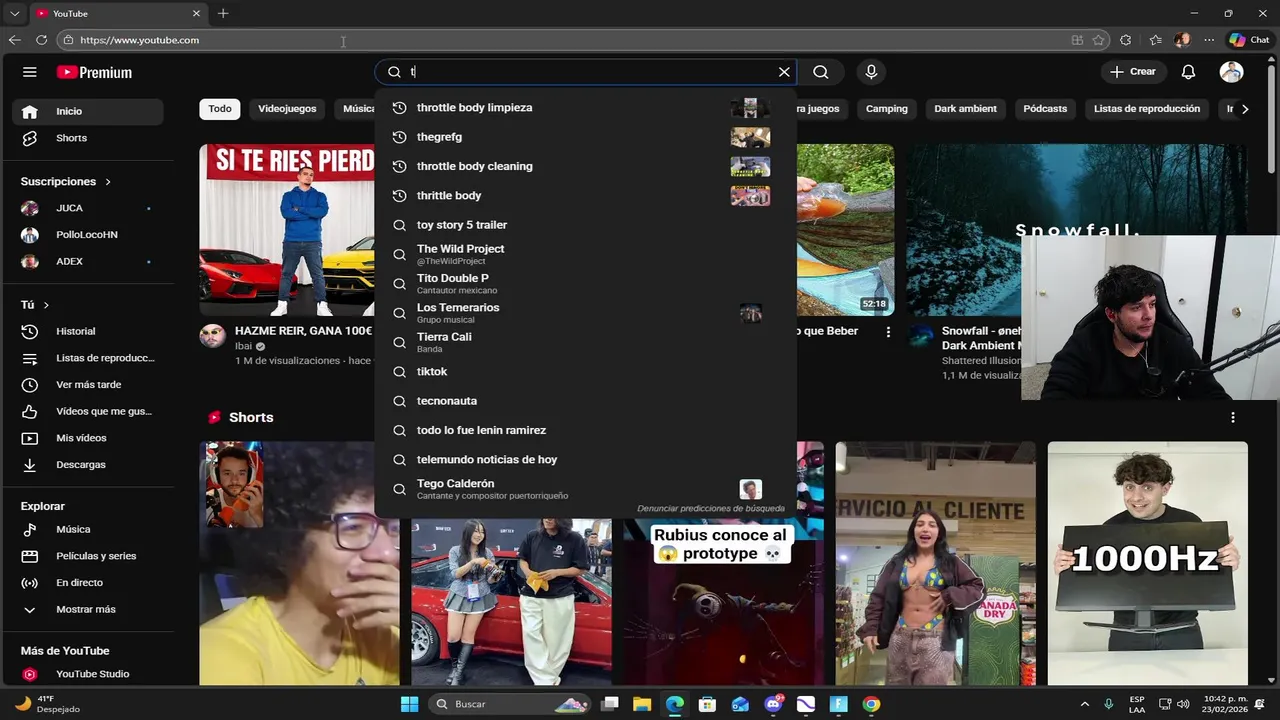Choose suggestion throttle body cleaning
Viewport: 1280px width, 720px height.
(x=585, y=166)
